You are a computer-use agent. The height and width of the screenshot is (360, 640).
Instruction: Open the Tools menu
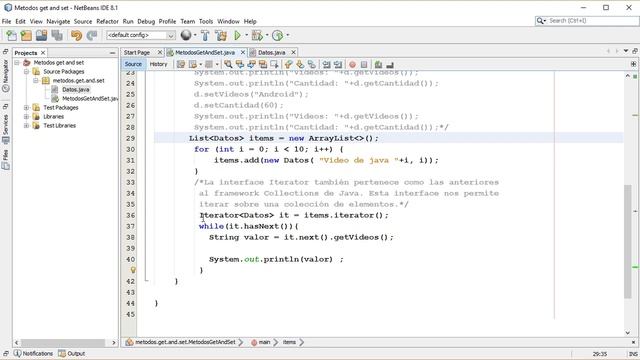coord(206,21)
